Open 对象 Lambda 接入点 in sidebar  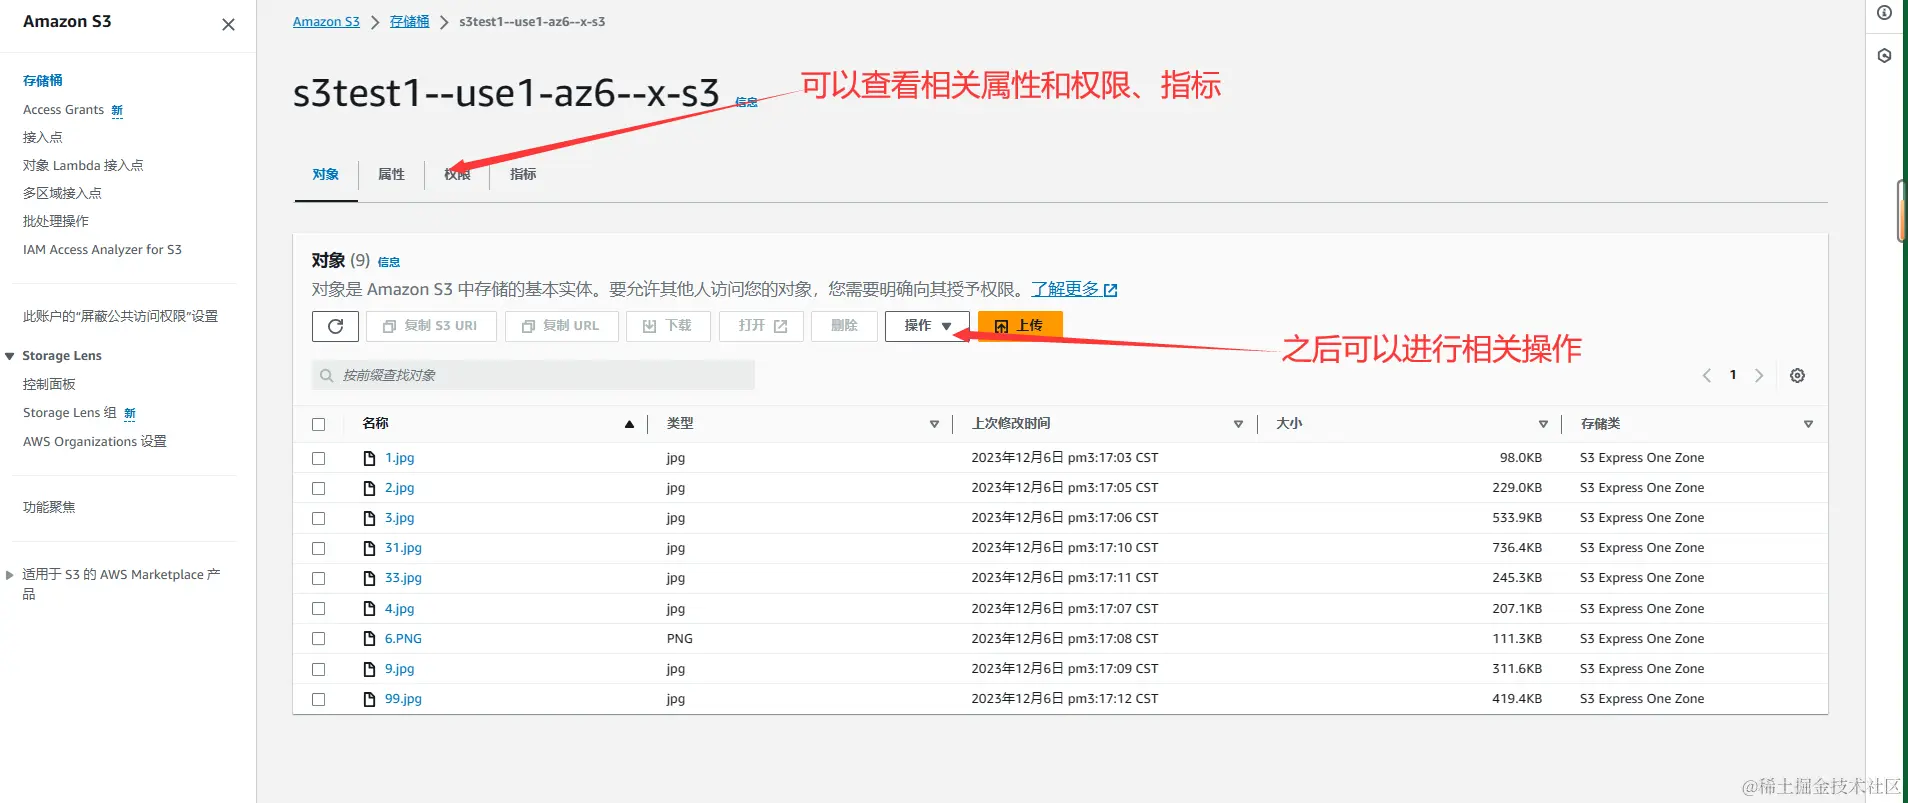pyautogui.click(x=83, y=165)
